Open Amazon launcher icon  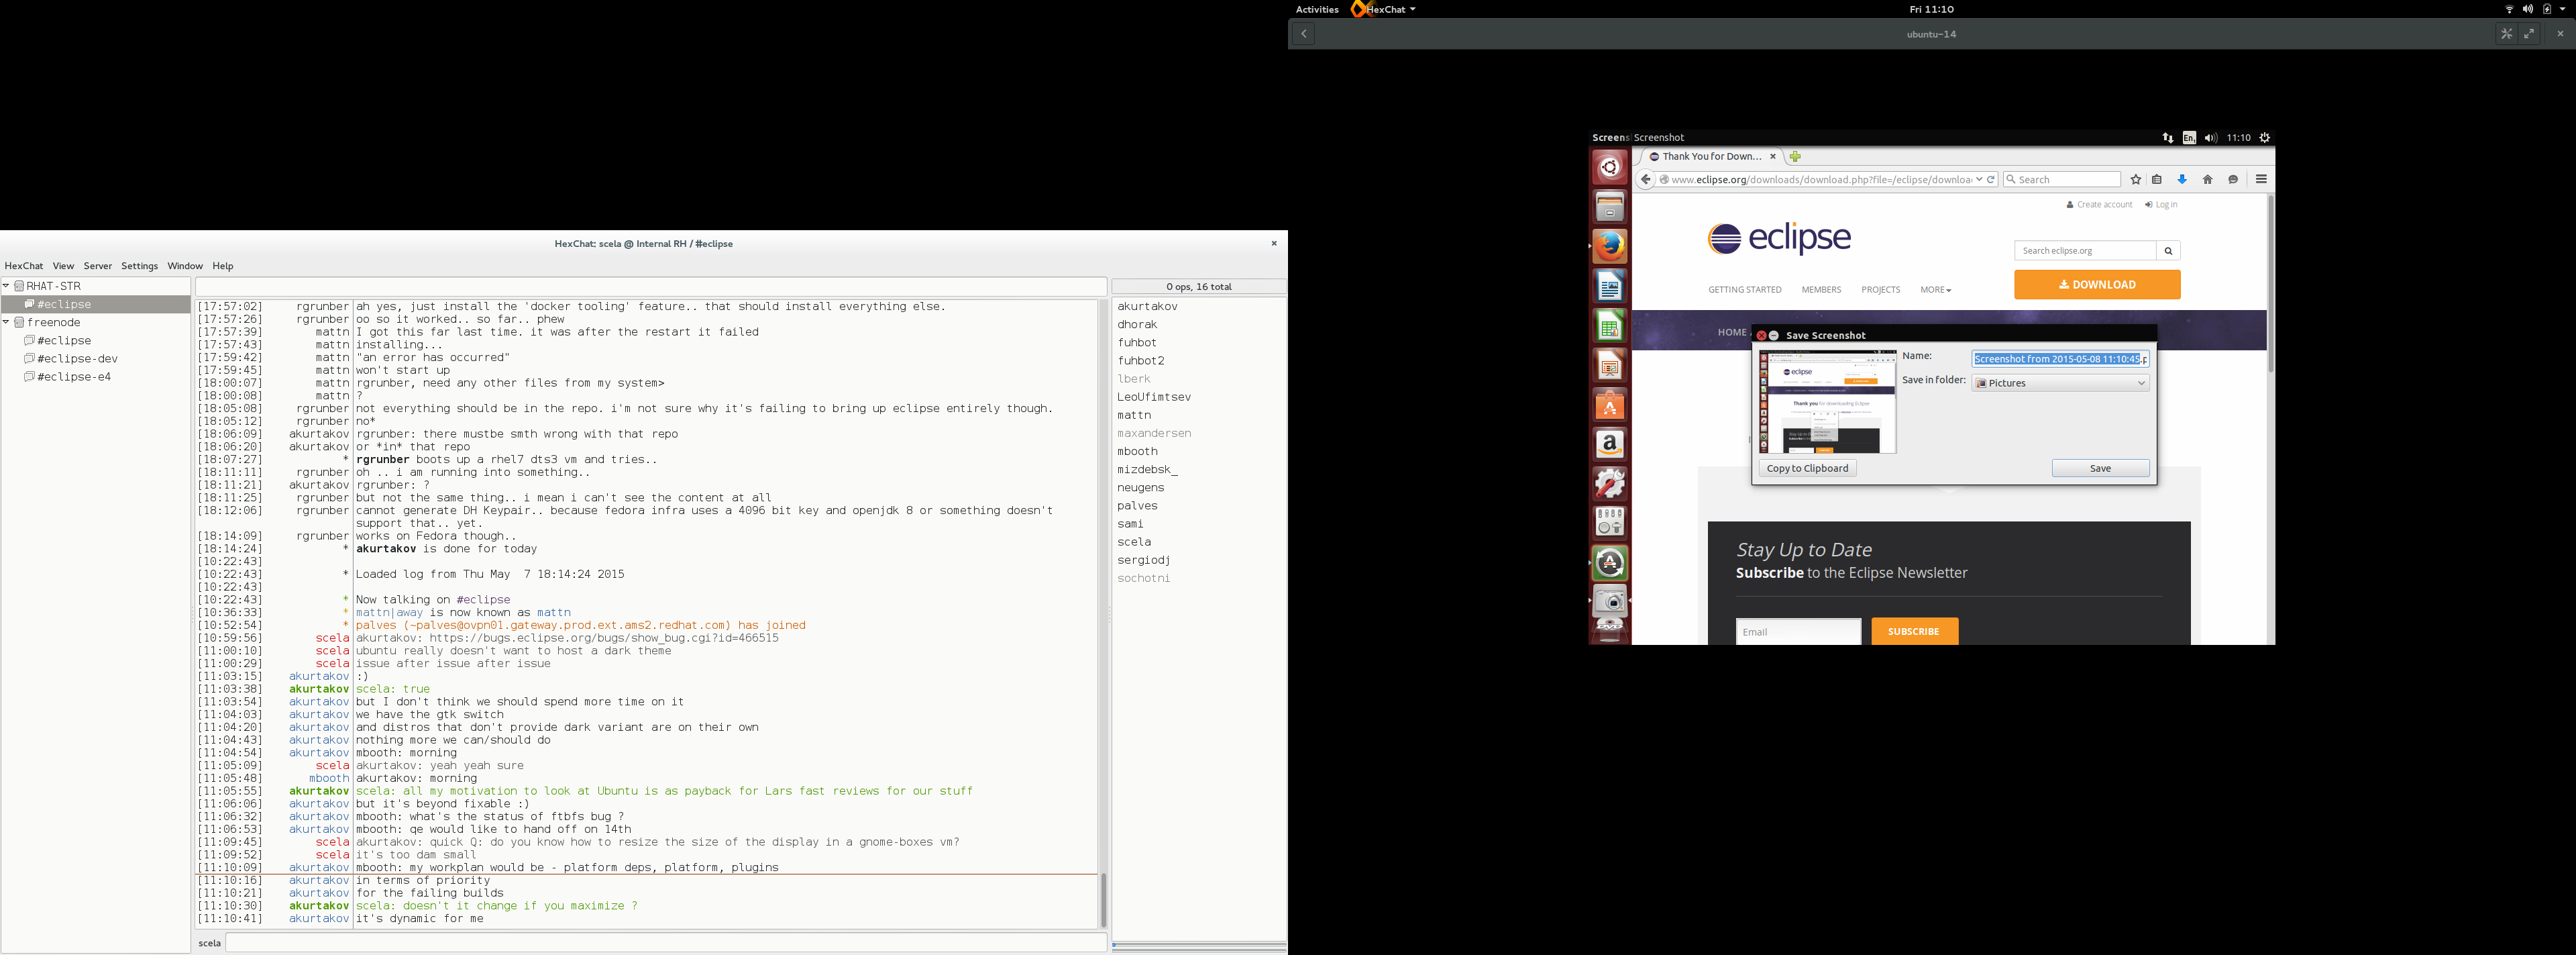1610,444
